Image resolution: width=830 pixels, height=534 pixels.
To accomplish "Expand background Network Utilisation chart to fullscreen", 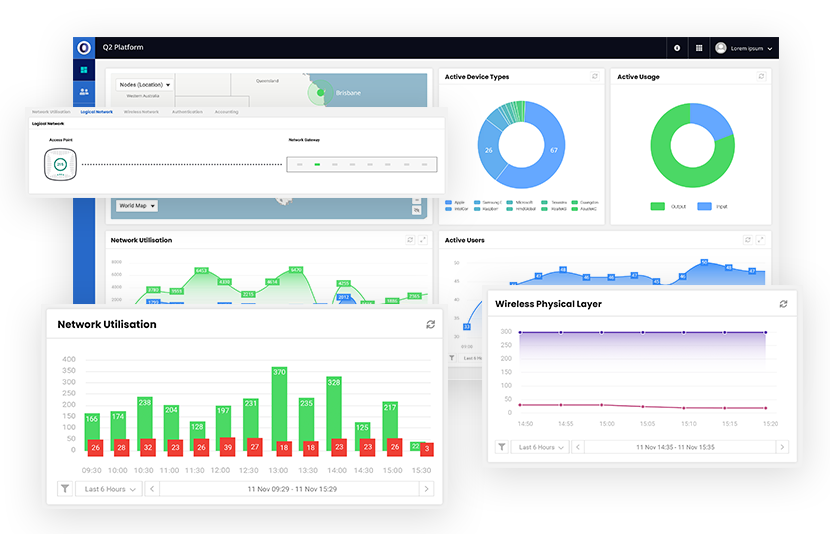I will 422,240.
